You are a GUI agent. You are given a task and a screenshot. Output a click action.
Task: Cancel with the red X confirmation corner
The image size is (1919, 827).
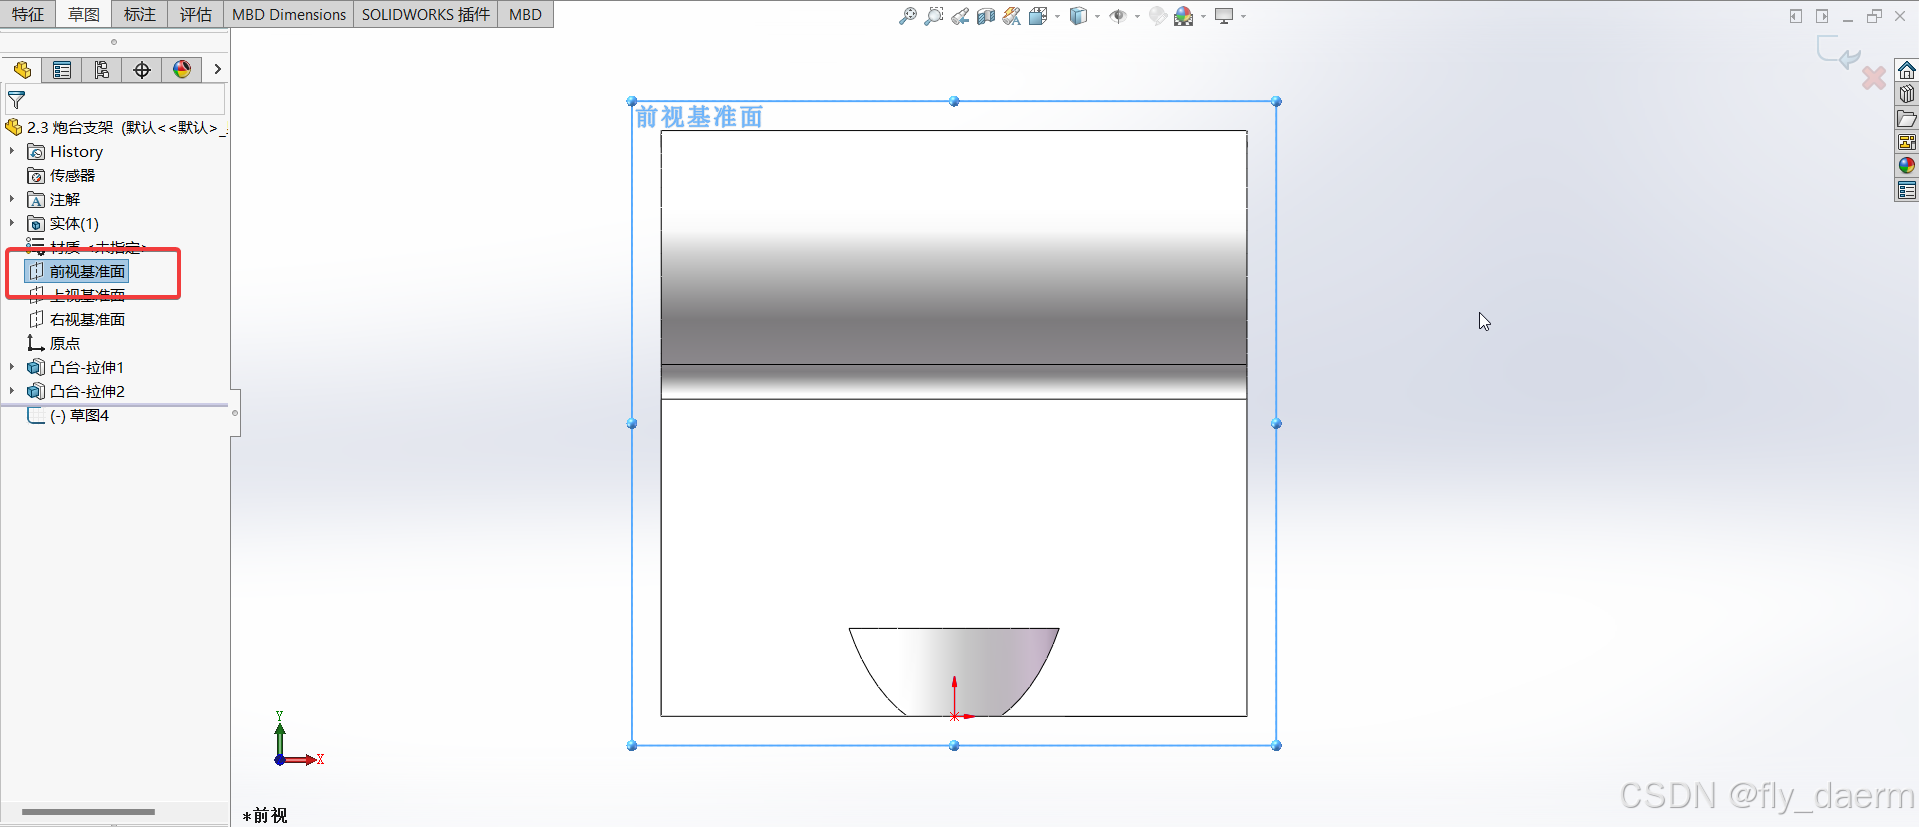[1874, 77]
